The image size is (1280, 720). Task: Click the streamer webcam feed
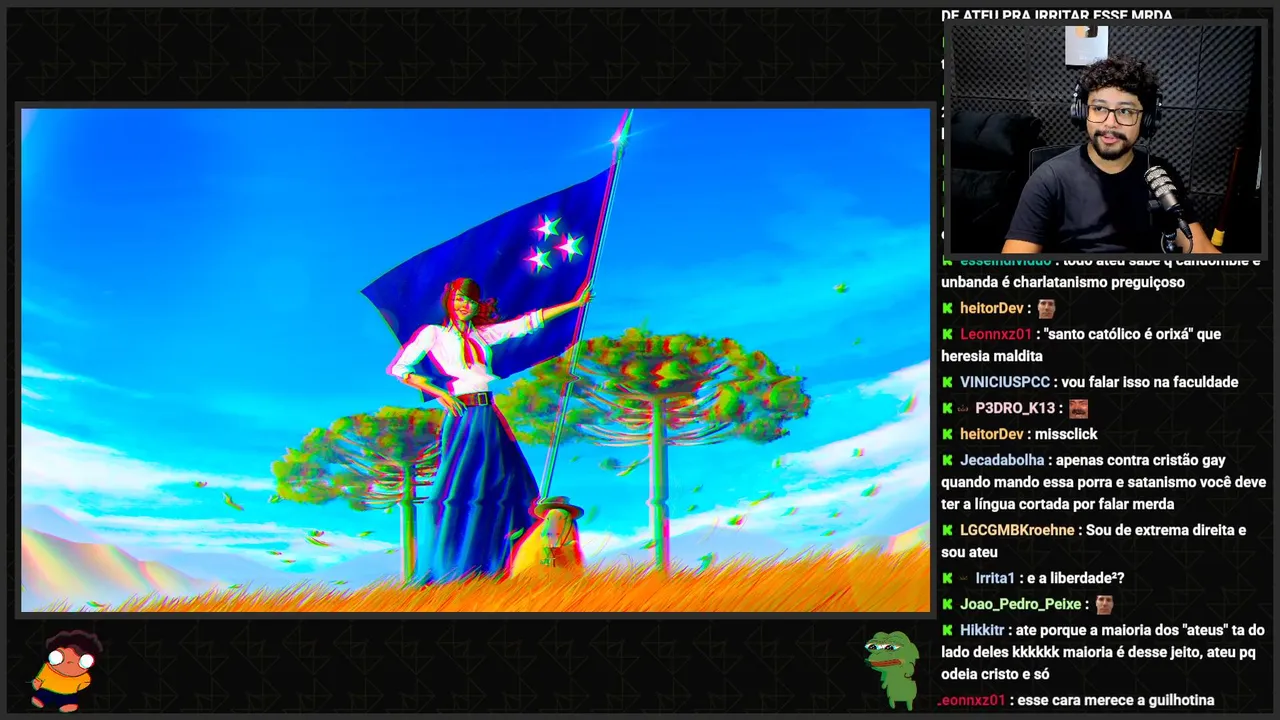(1104, 140)
